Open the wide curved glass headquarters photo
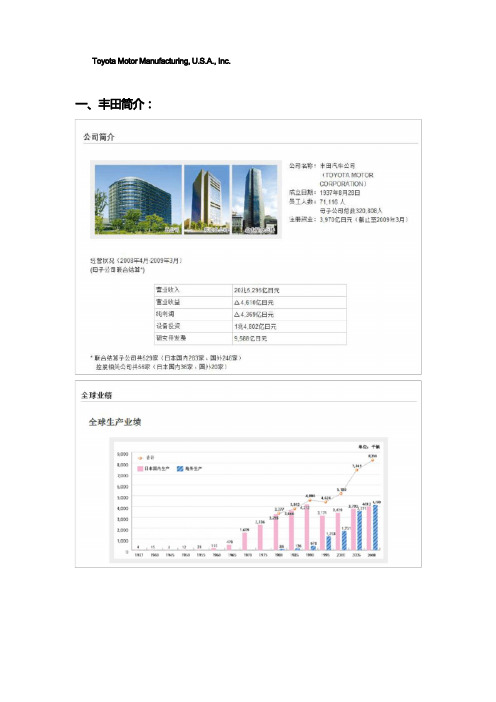This screenshot has width=496, height=702. (138, 199)
